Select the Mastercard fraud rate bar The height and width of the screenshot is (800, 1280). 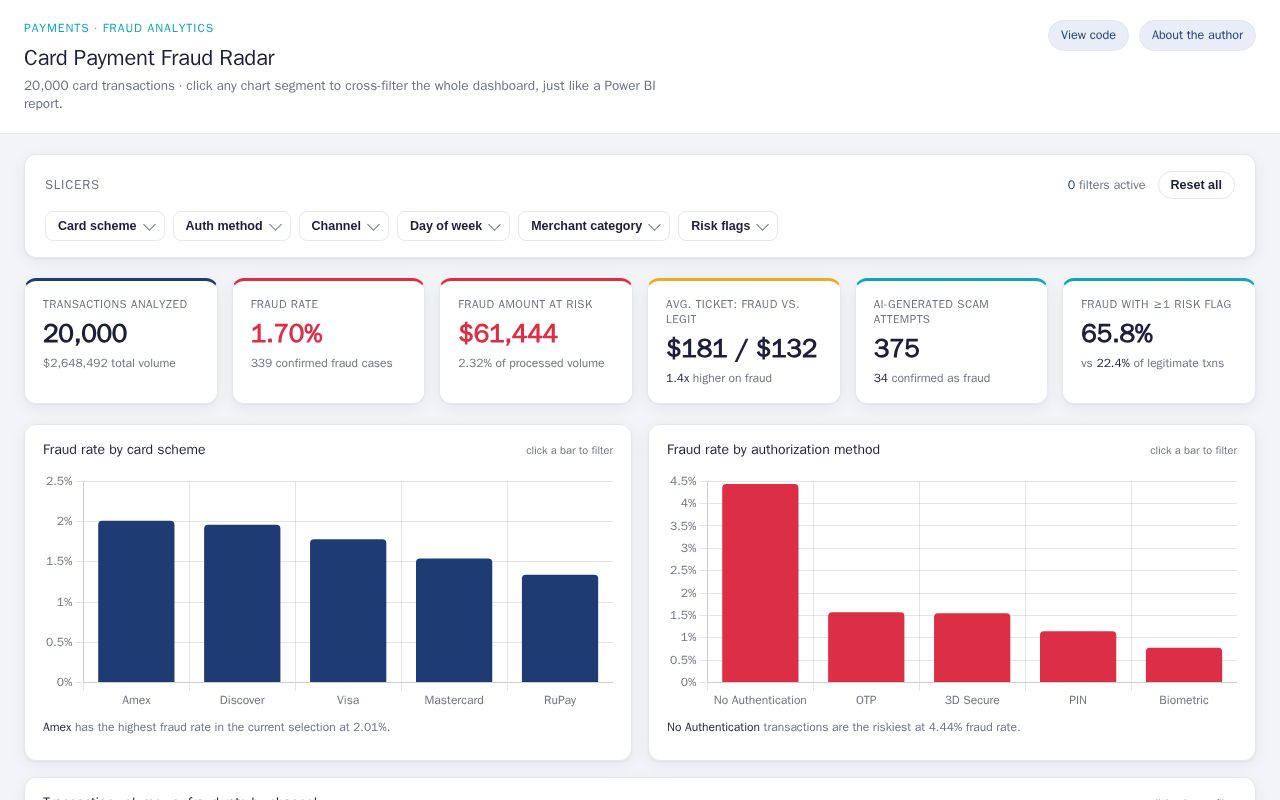coord(454,620)
